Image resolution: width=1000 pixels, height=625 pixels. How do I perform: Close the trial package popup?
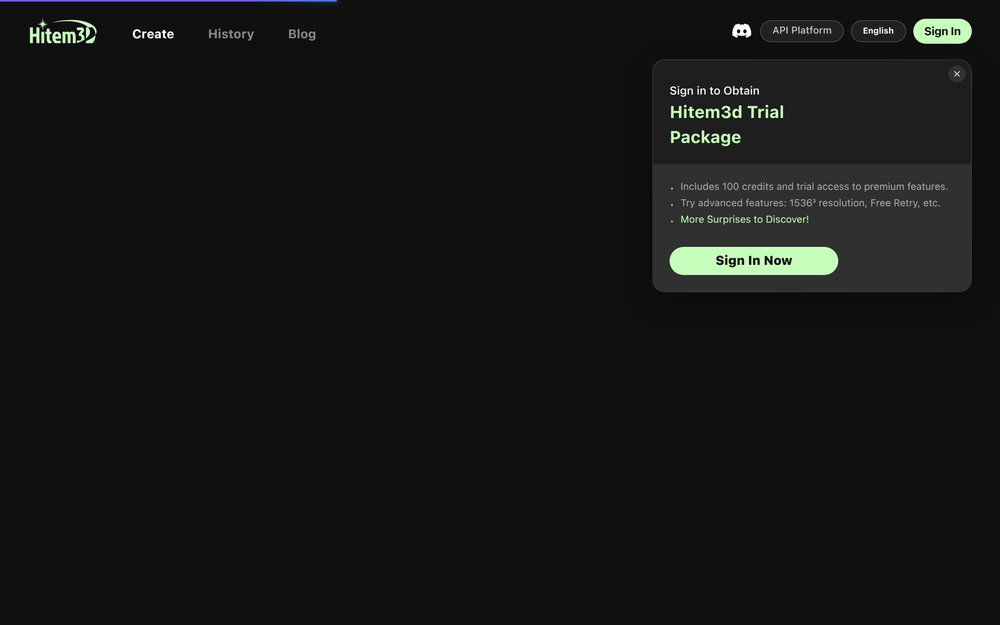point(957,74)
